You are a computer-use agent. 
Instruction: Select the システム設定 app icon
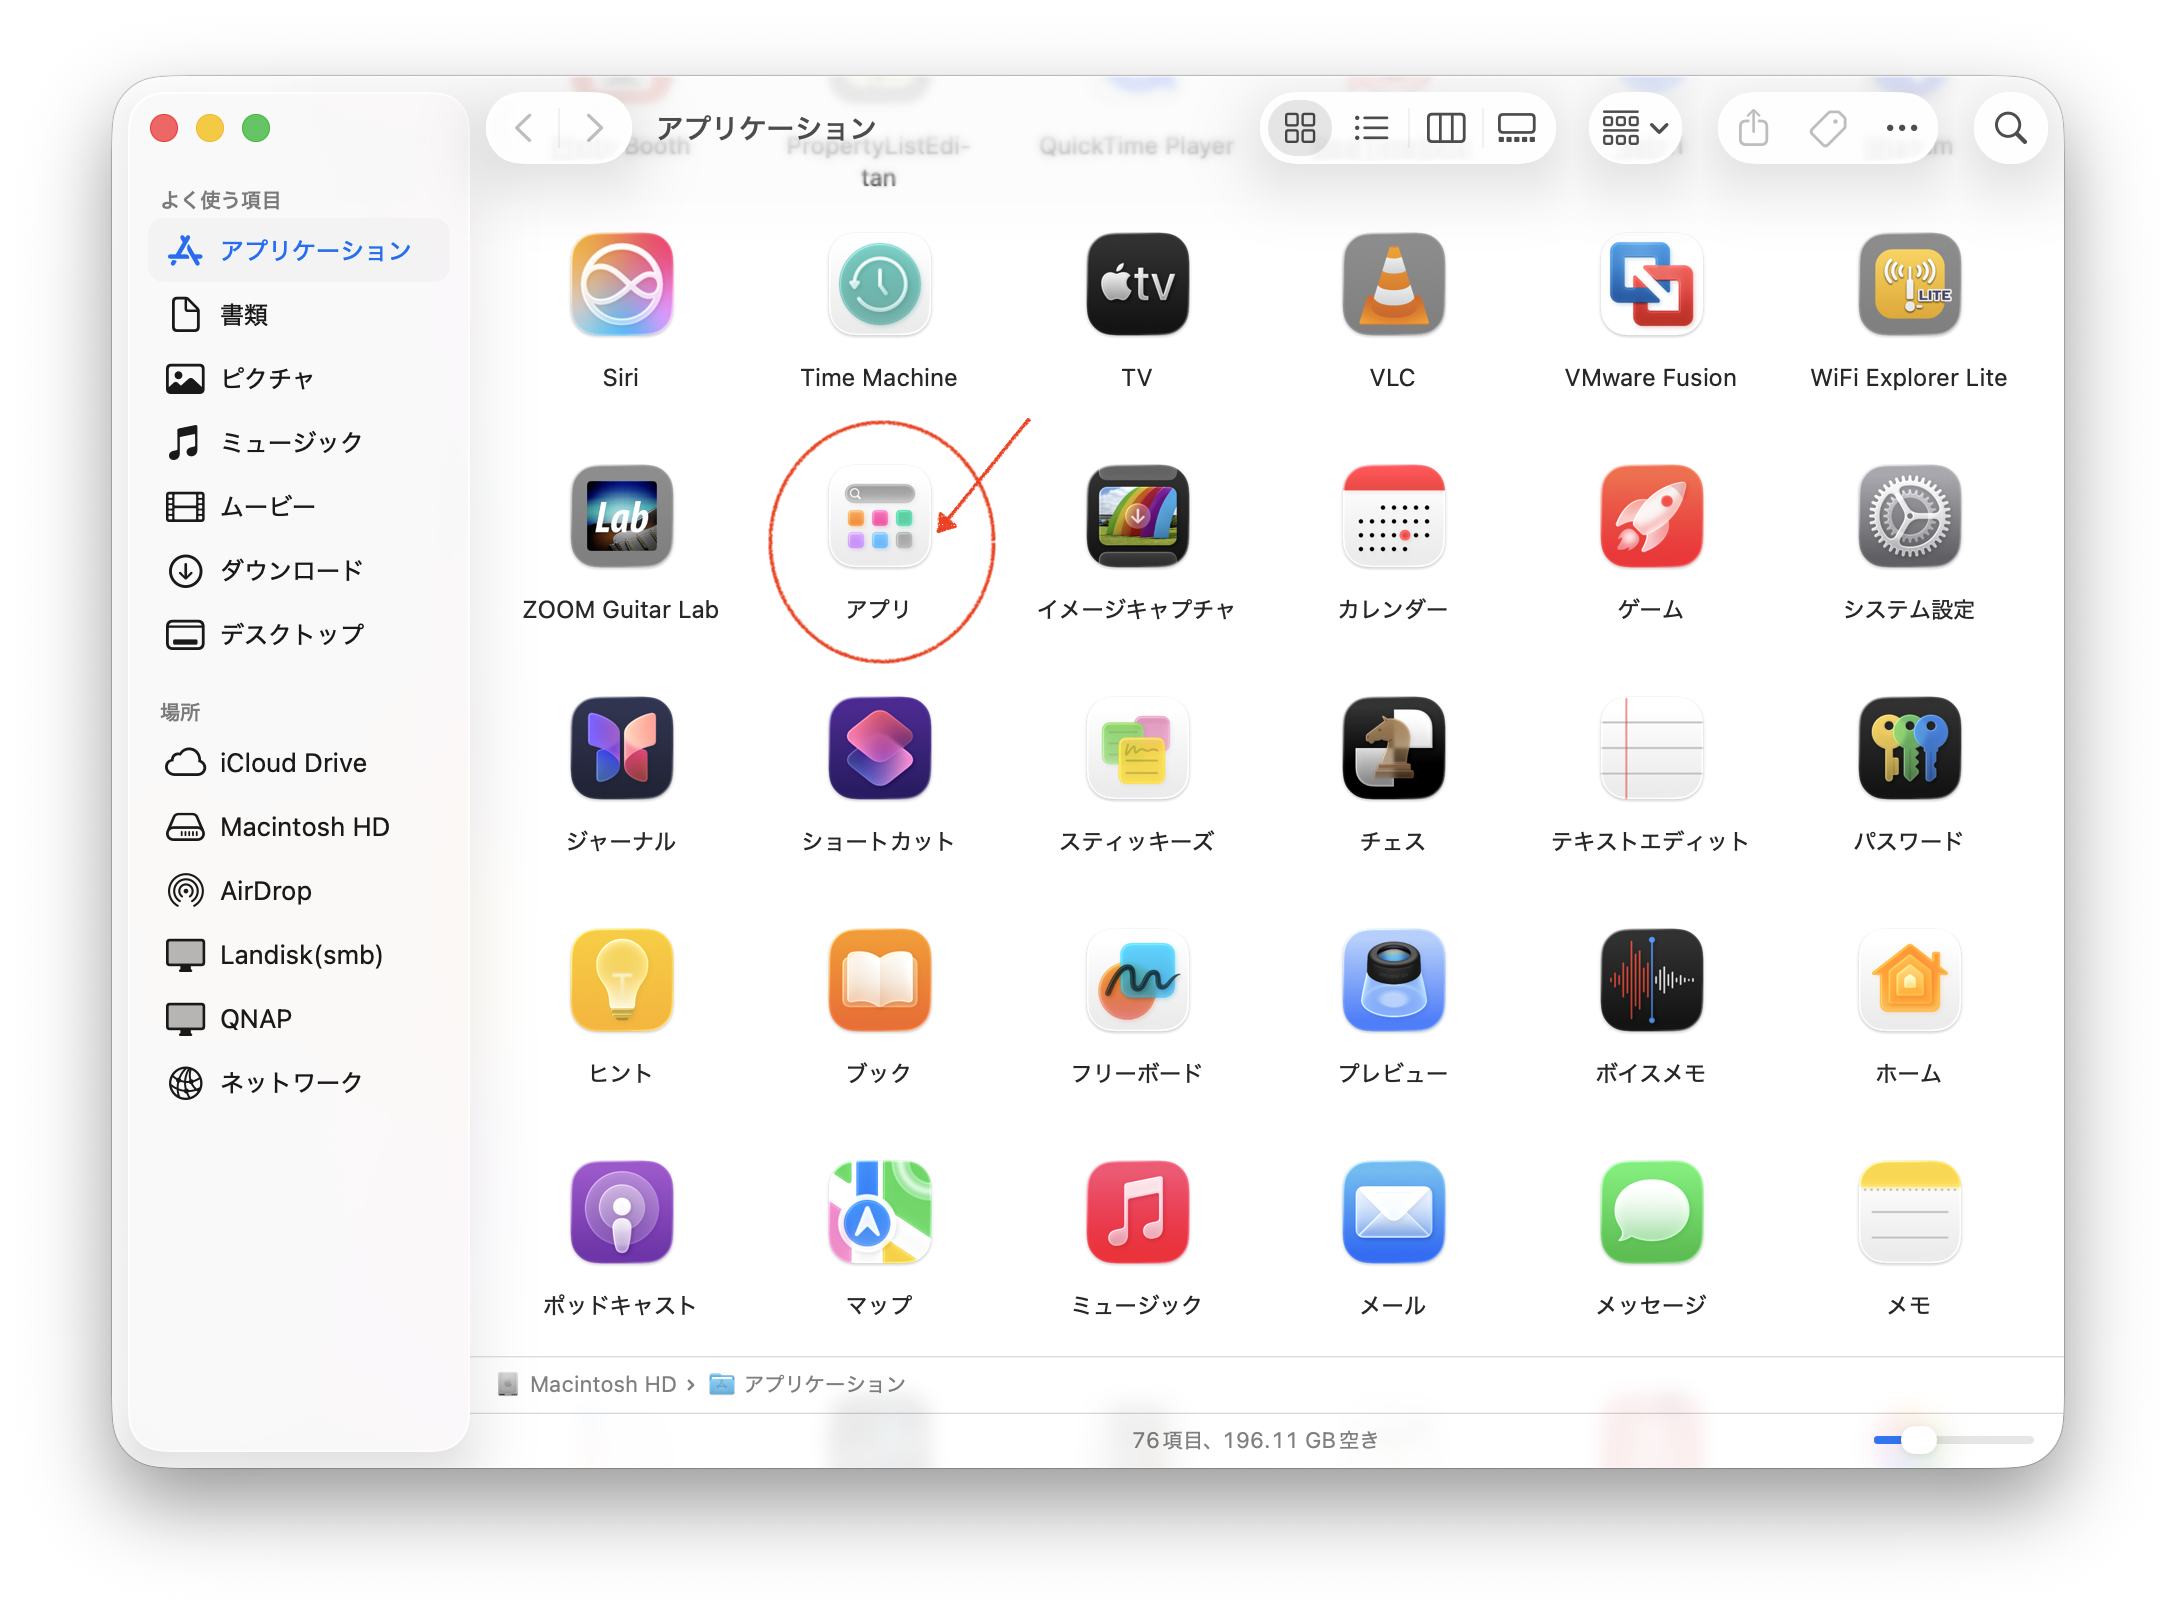[1908, 517]
